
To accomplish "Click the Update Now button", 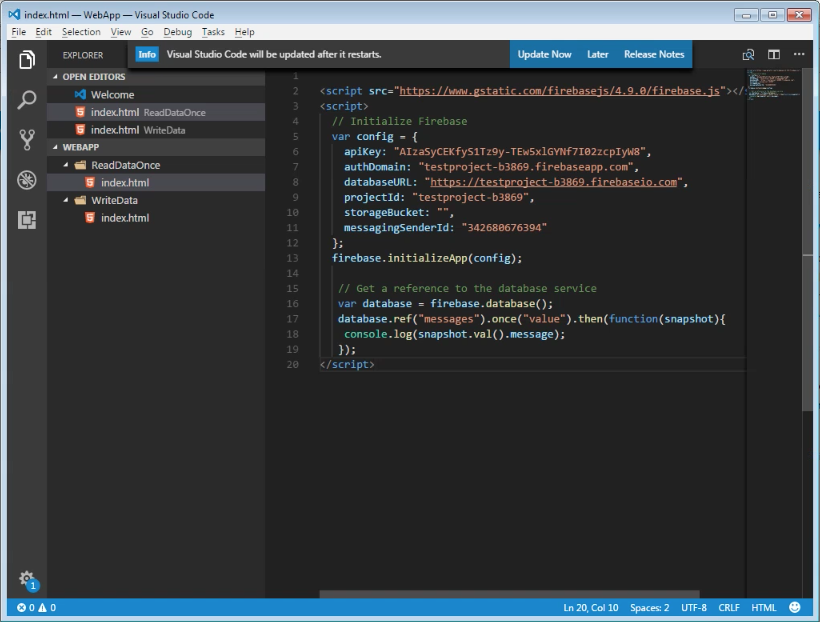I will coord(544,54).
